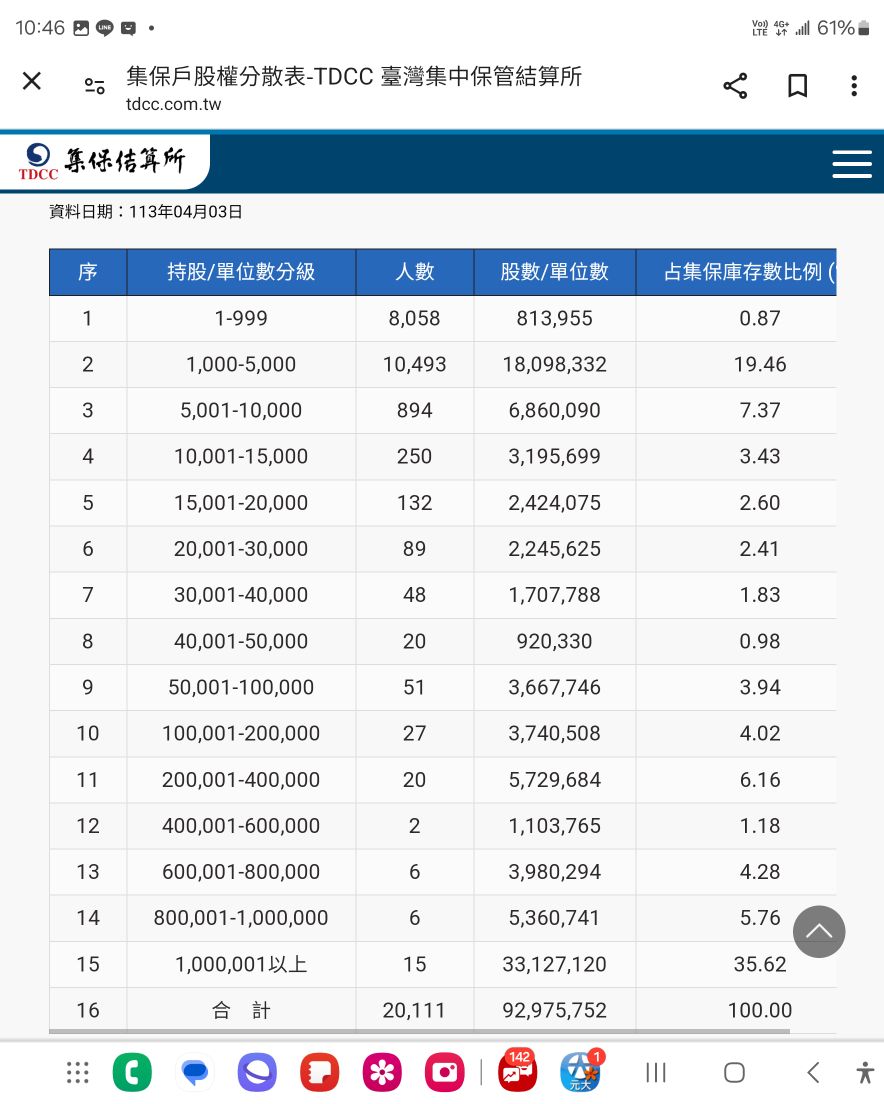Select the 800,001-1,000,000 range cell
Screen dimensions: 884x1104
(241, 918)
